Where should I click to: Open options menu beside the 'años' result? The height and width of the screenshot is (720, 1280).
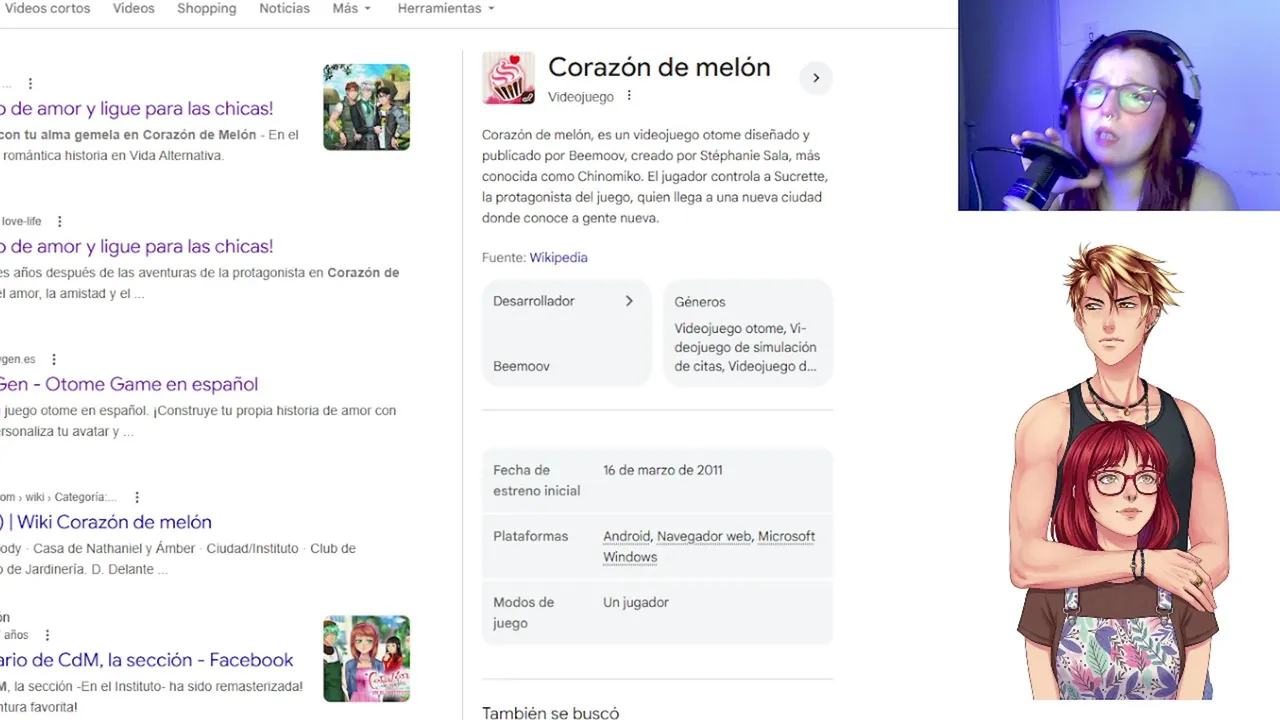(x=47, y=635)
